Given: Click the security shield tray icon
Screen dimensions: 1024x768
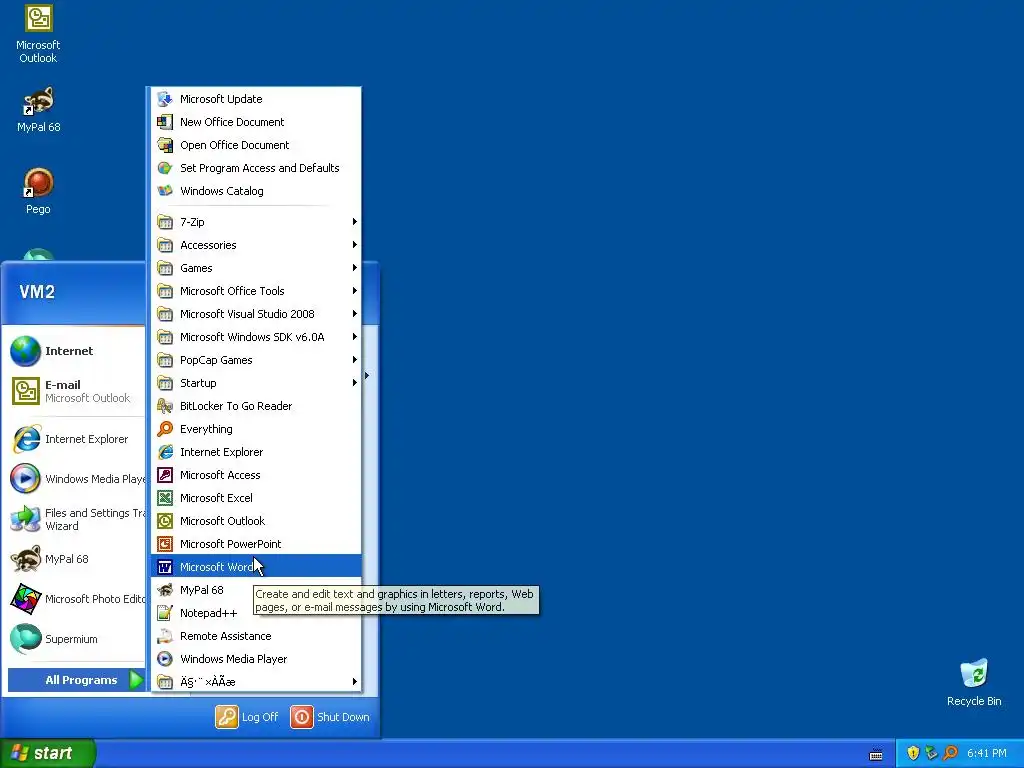Looking at the screenshot, I should click(x=913, y=753).
